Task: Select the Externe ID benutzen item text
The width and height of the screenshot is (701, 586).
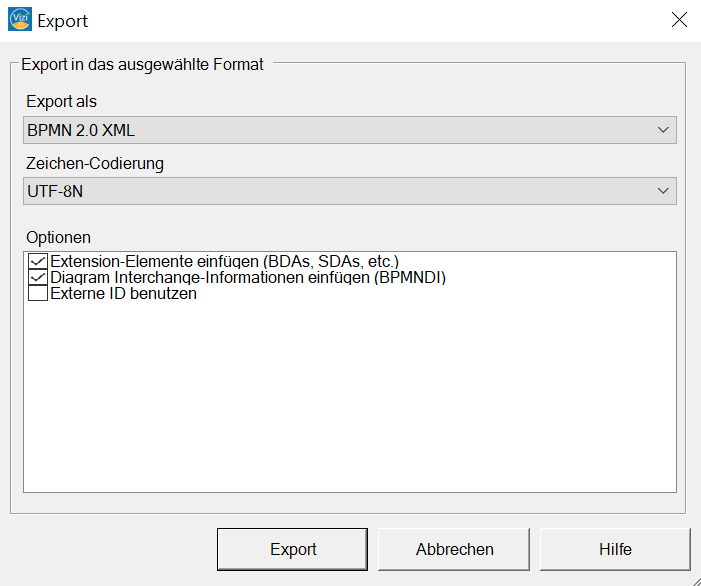Action: (123, 294)
